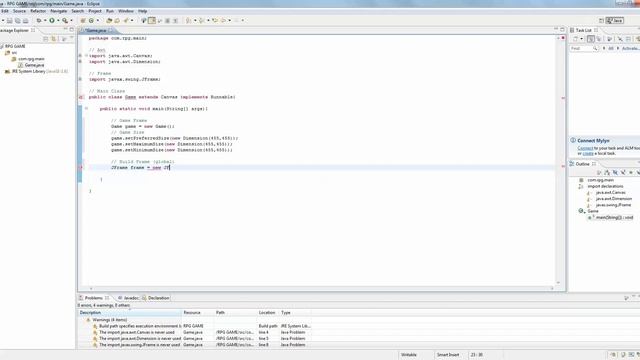640x360 pixels.
Task: Toggle Sort in Outline toolbar
Action: [x=607, y=173]
